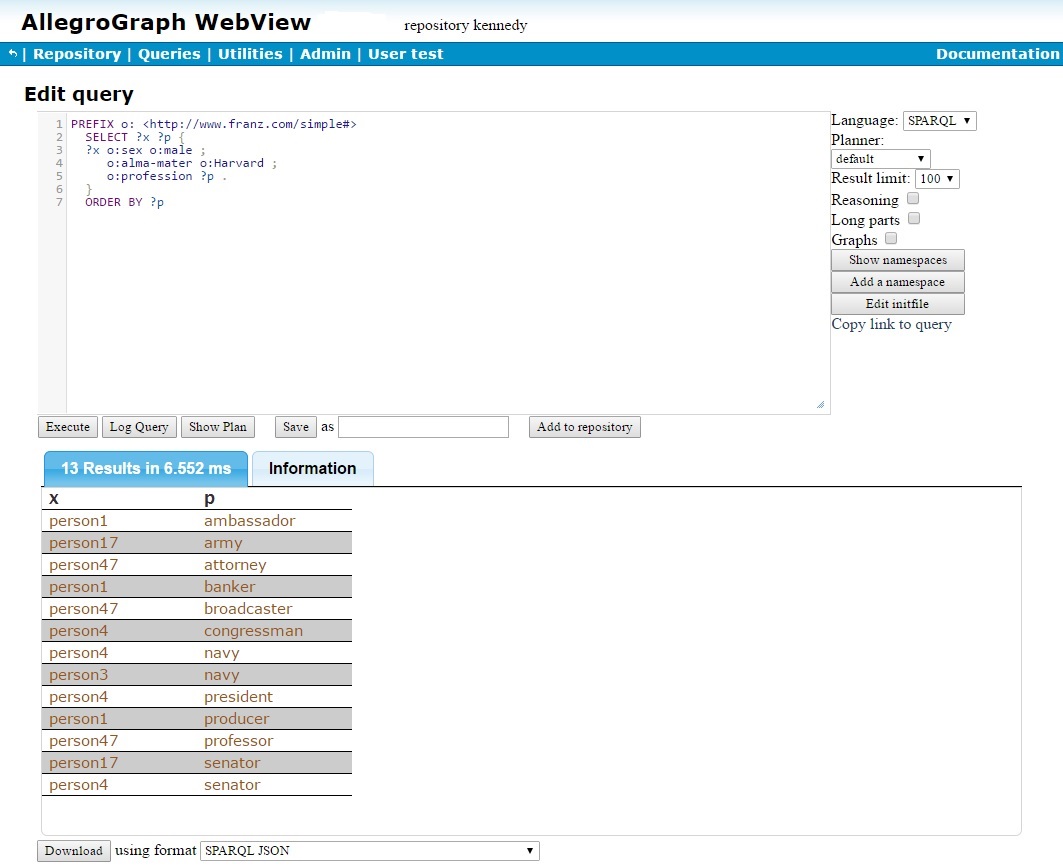
Task: Click the query editor resize handle
Action: [x=821, y=405]
